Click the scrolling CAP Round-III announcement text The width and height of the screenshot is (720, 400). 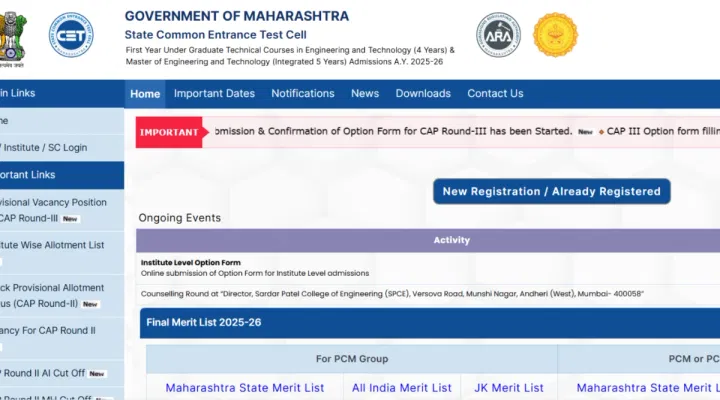(388, 131)
